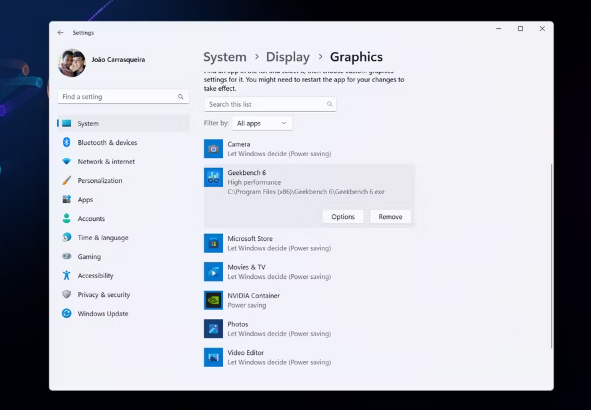
Task: Open Options for Geekbench 6
Action: coord(343,217)
